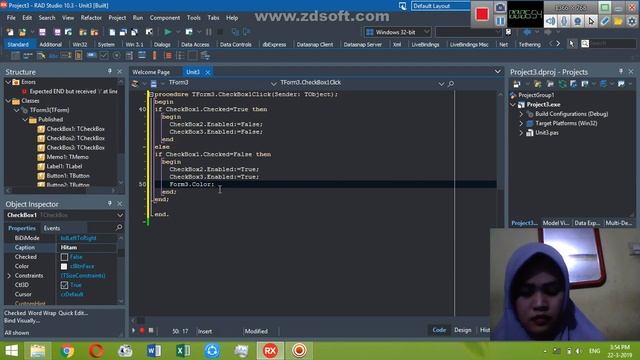Click the Run (green play) toolbar icon
Viewport: 640px width, 360px height.
click(168, 32)
